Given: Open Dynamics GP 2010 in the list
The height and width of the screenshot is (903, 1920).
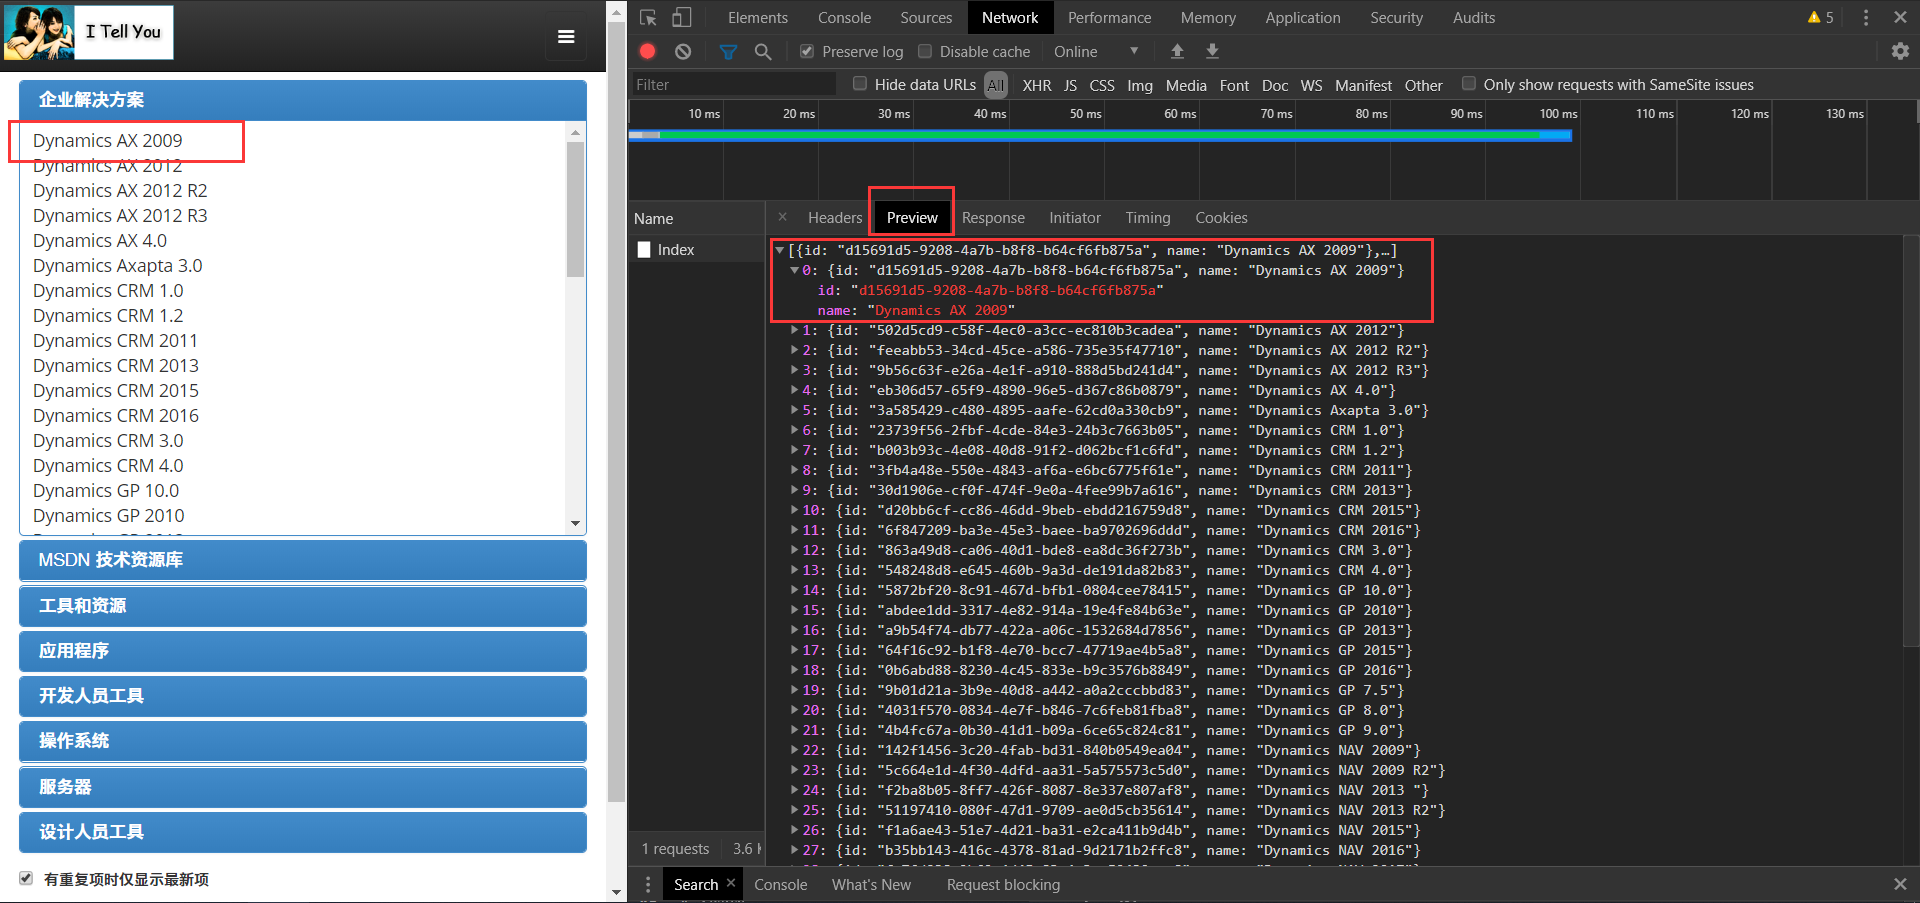Looking at the screenshot, I should [x=109, y=516].
